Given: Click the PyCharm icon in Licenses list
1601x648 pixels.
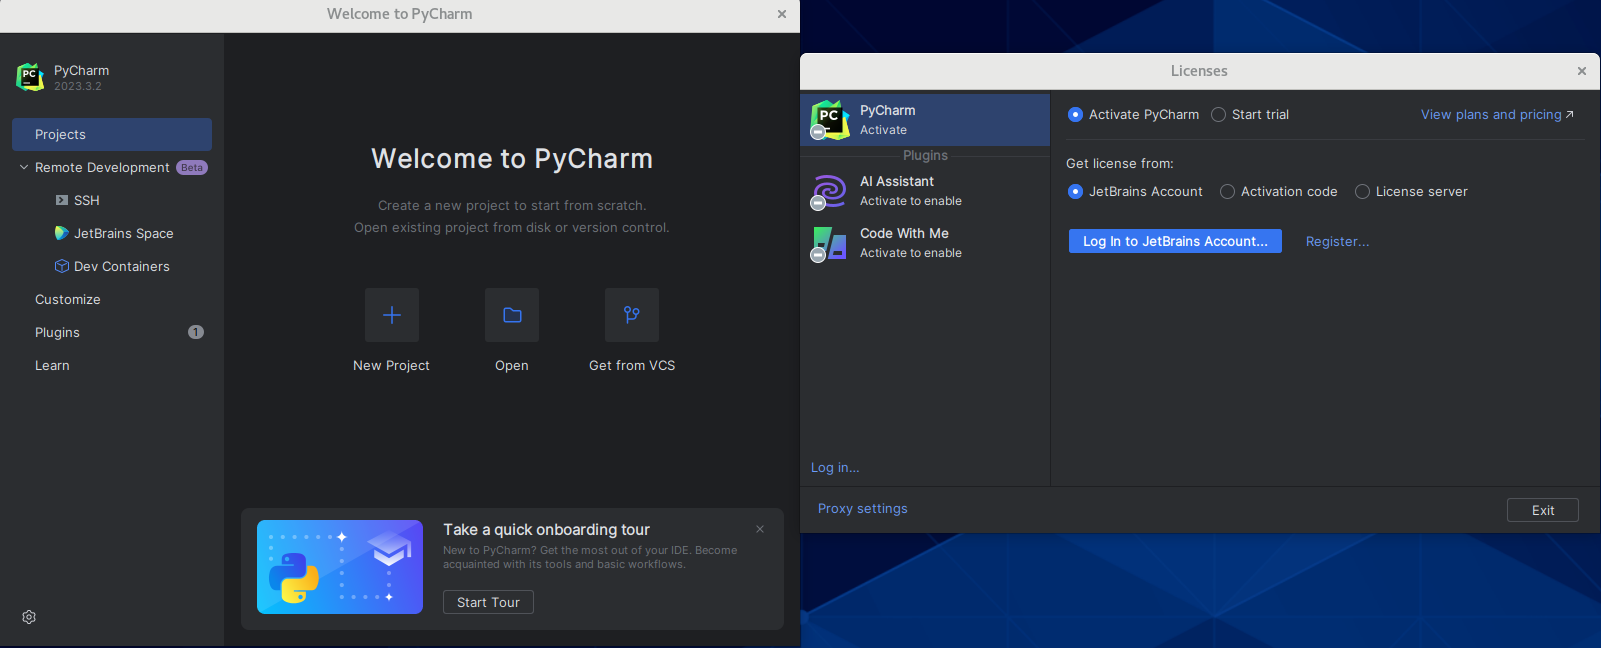Looking at the screenshot, I should pos(829,120).
